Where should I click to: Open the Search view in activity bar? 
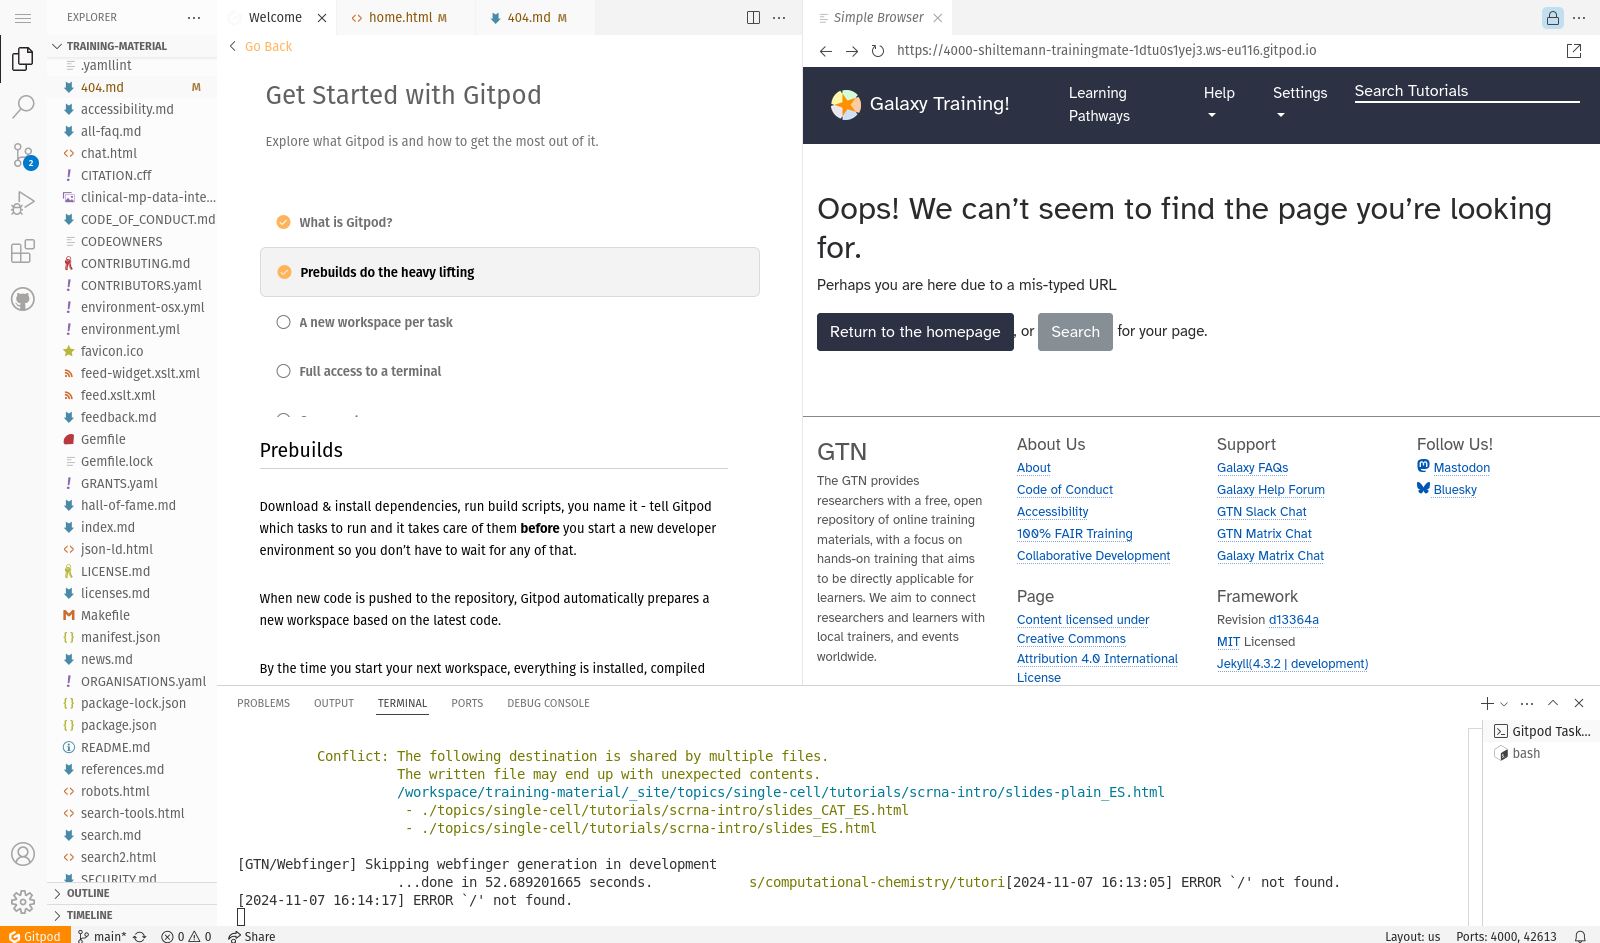[23, 106]
